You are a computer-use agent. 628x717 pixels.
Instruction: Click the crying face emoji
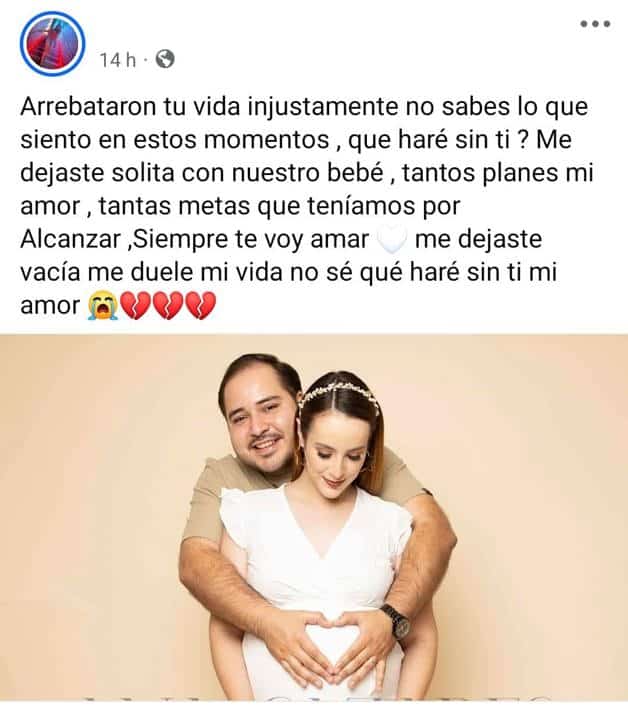(103, 306)
